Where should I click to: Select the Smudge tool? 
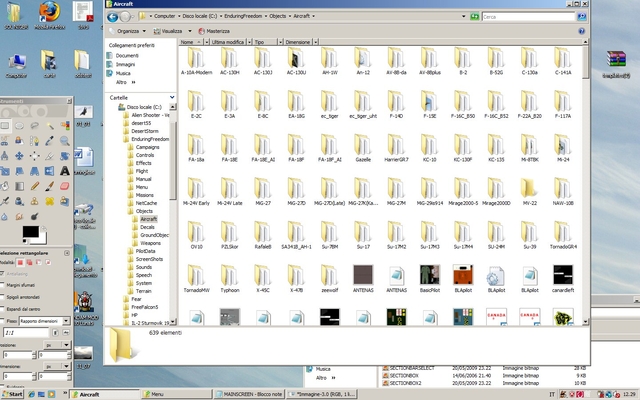19,216
